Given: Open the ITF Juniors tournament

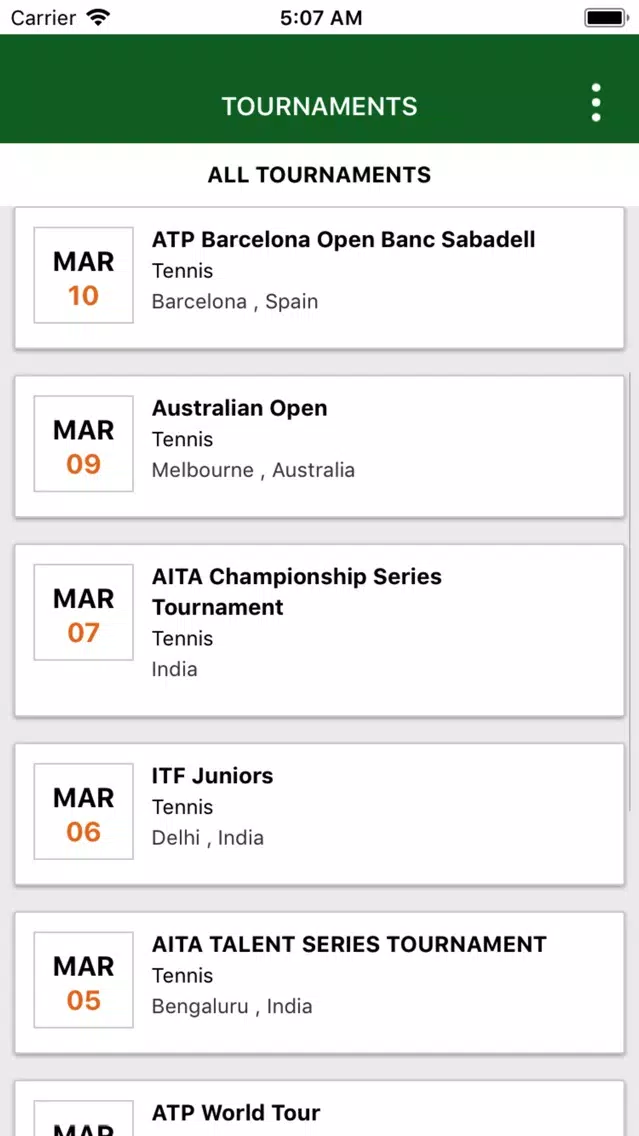Looking at the screenshot, I should tap(320, 814).
